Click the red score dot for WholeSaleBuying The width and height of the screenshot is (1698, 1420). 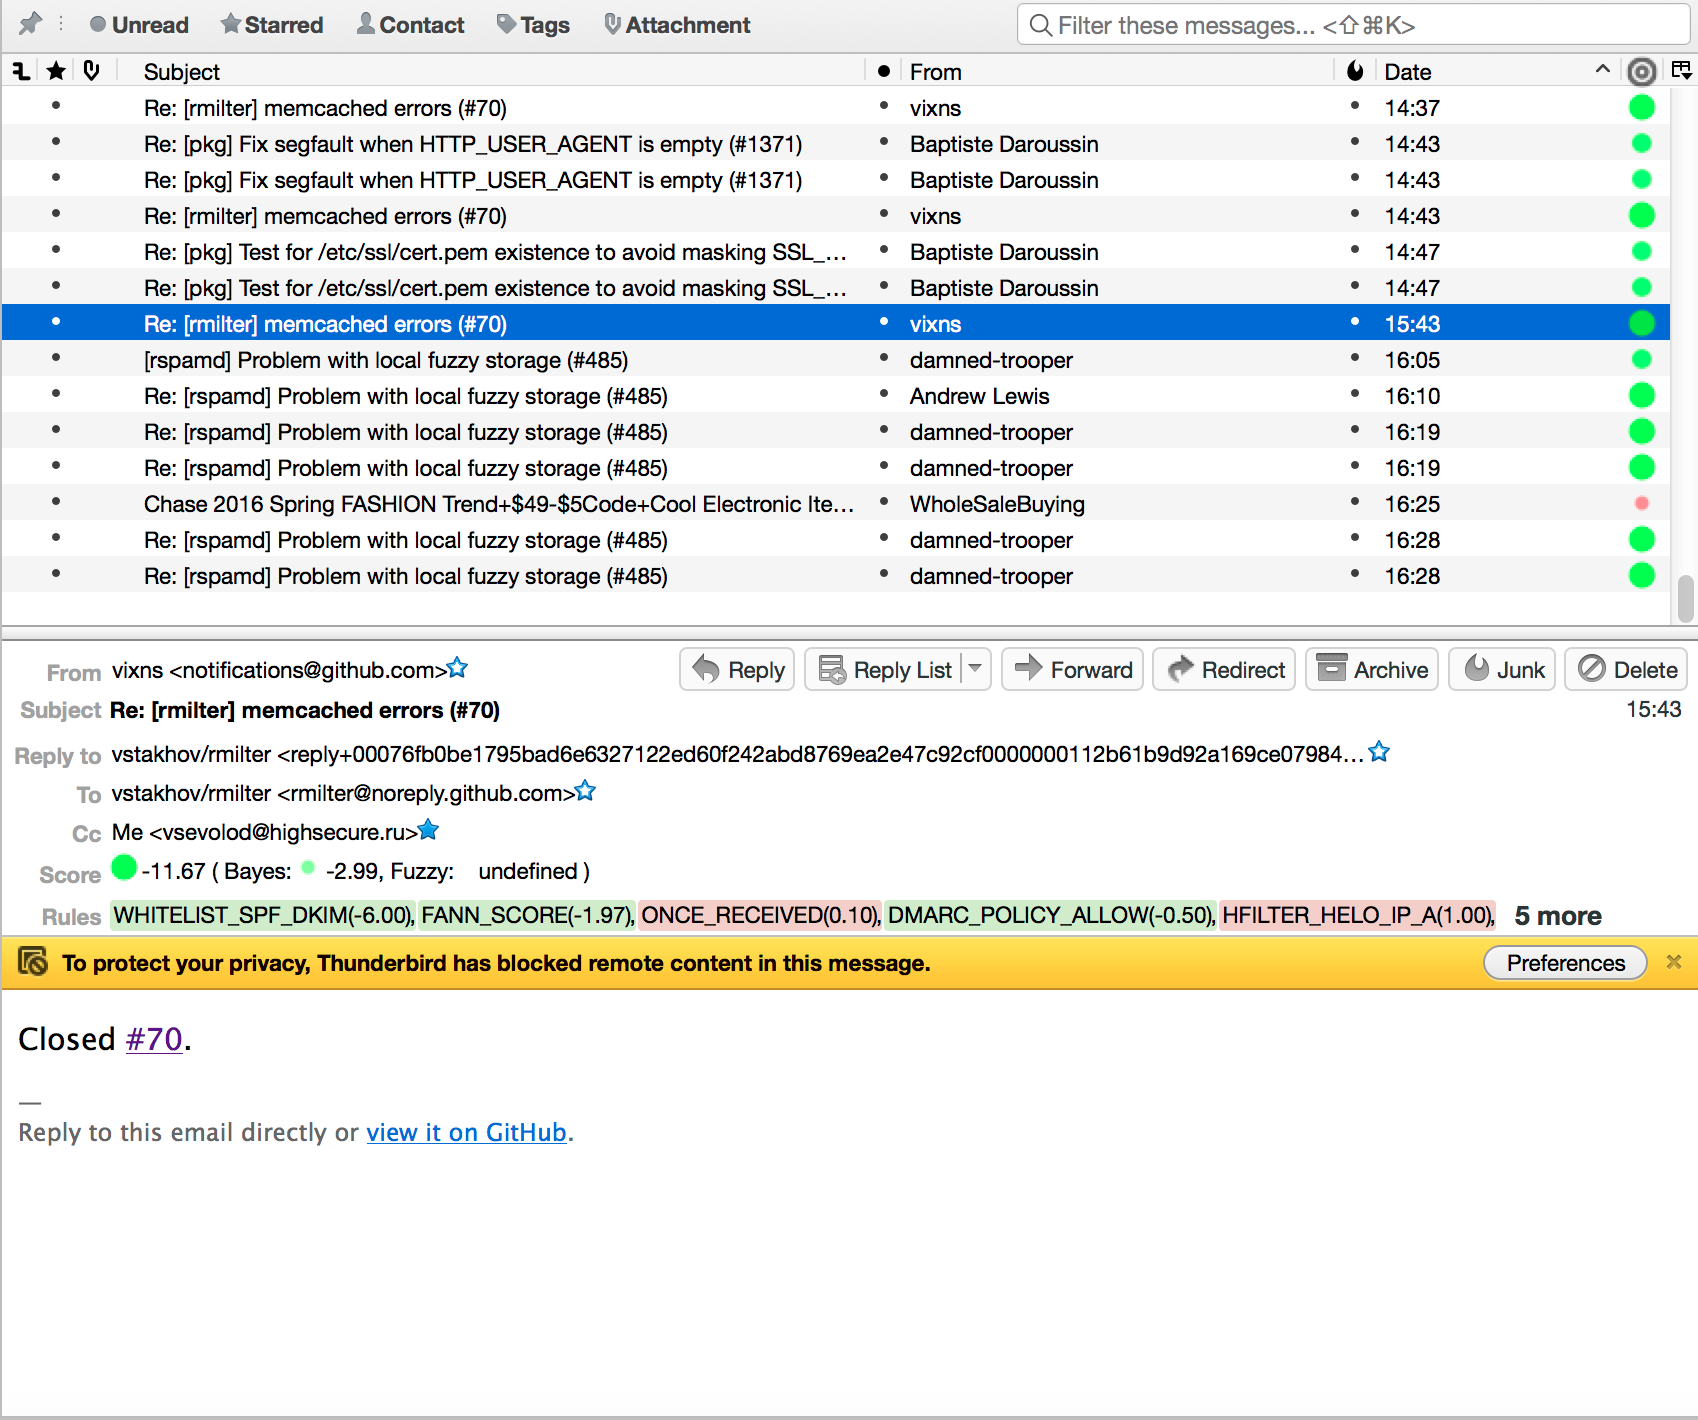pos(1641,504)
